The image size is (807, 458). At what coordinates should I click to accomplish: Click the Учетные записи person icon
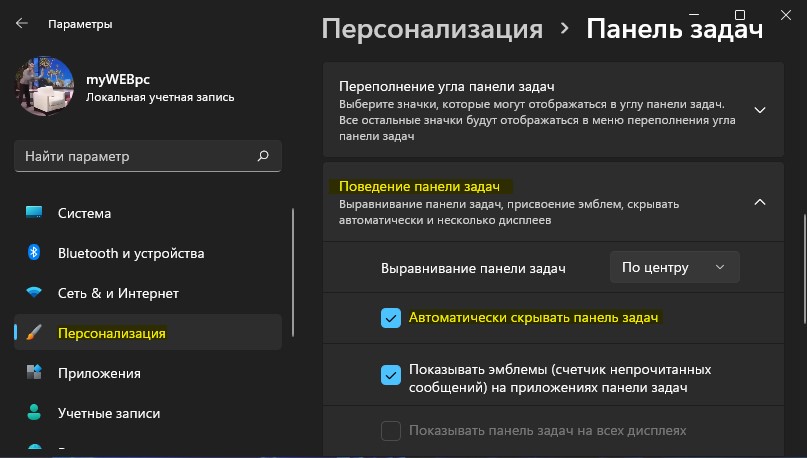coord(34,412)
